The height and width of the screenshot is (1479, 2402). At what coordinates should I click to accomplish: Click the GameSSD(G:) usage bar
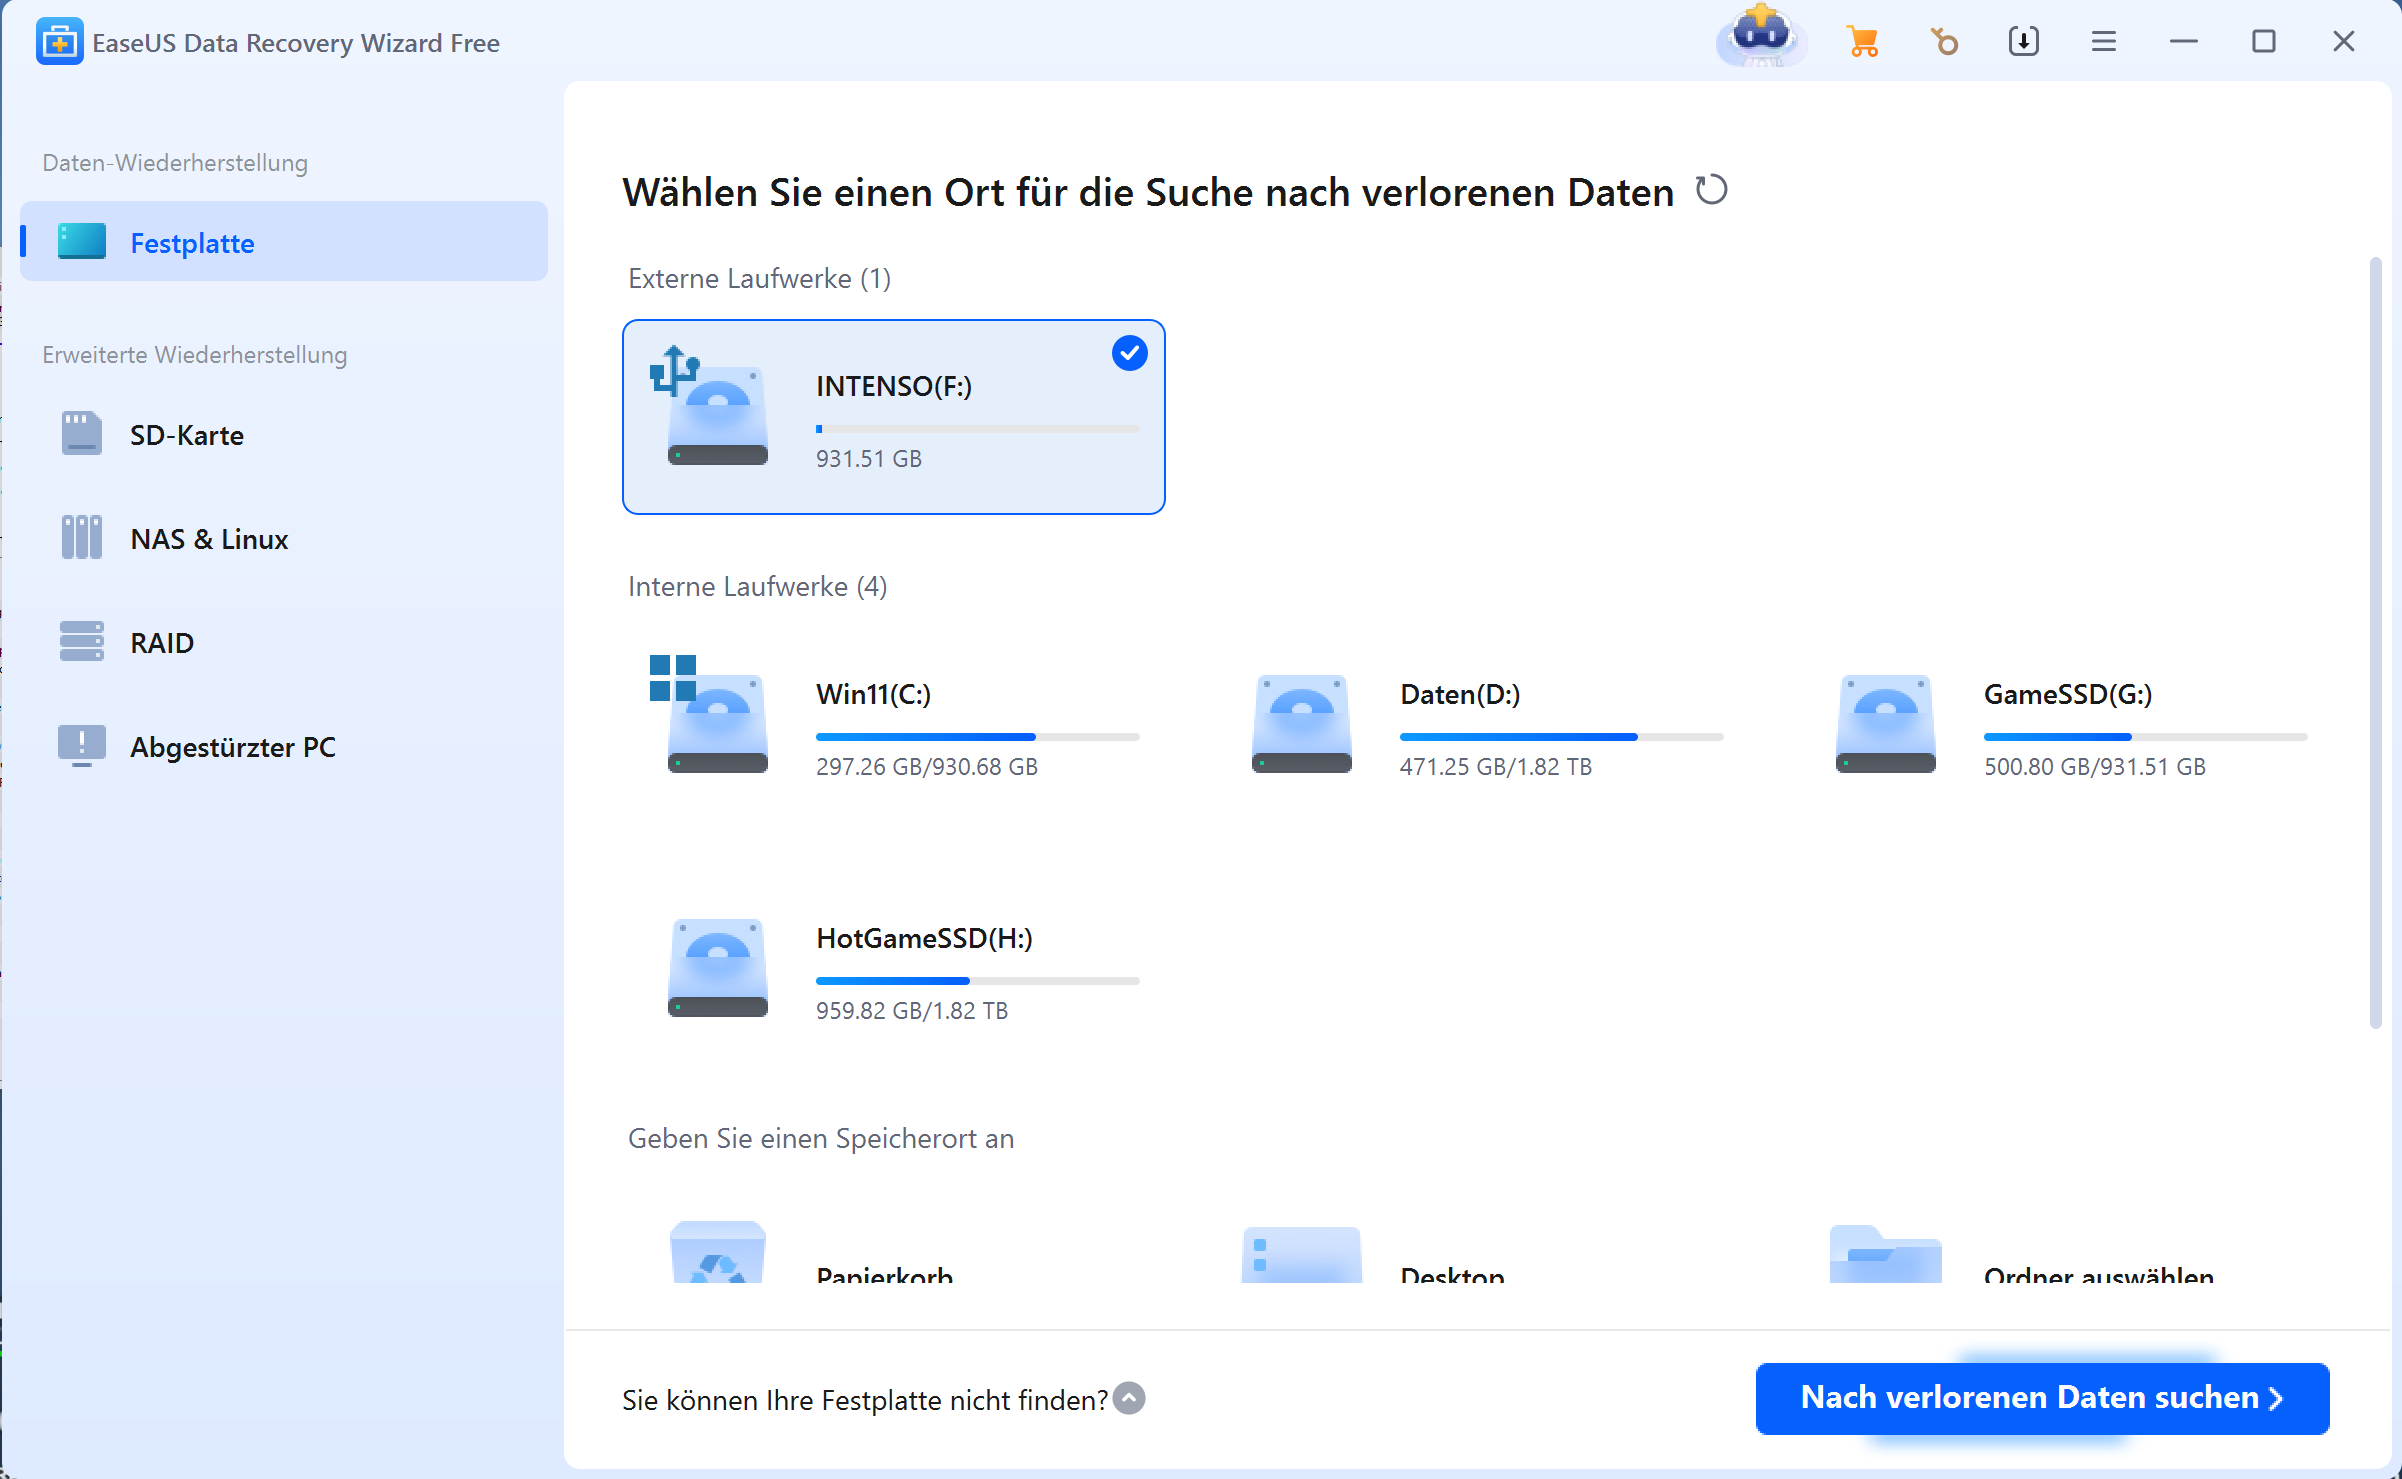point(2144,737)
